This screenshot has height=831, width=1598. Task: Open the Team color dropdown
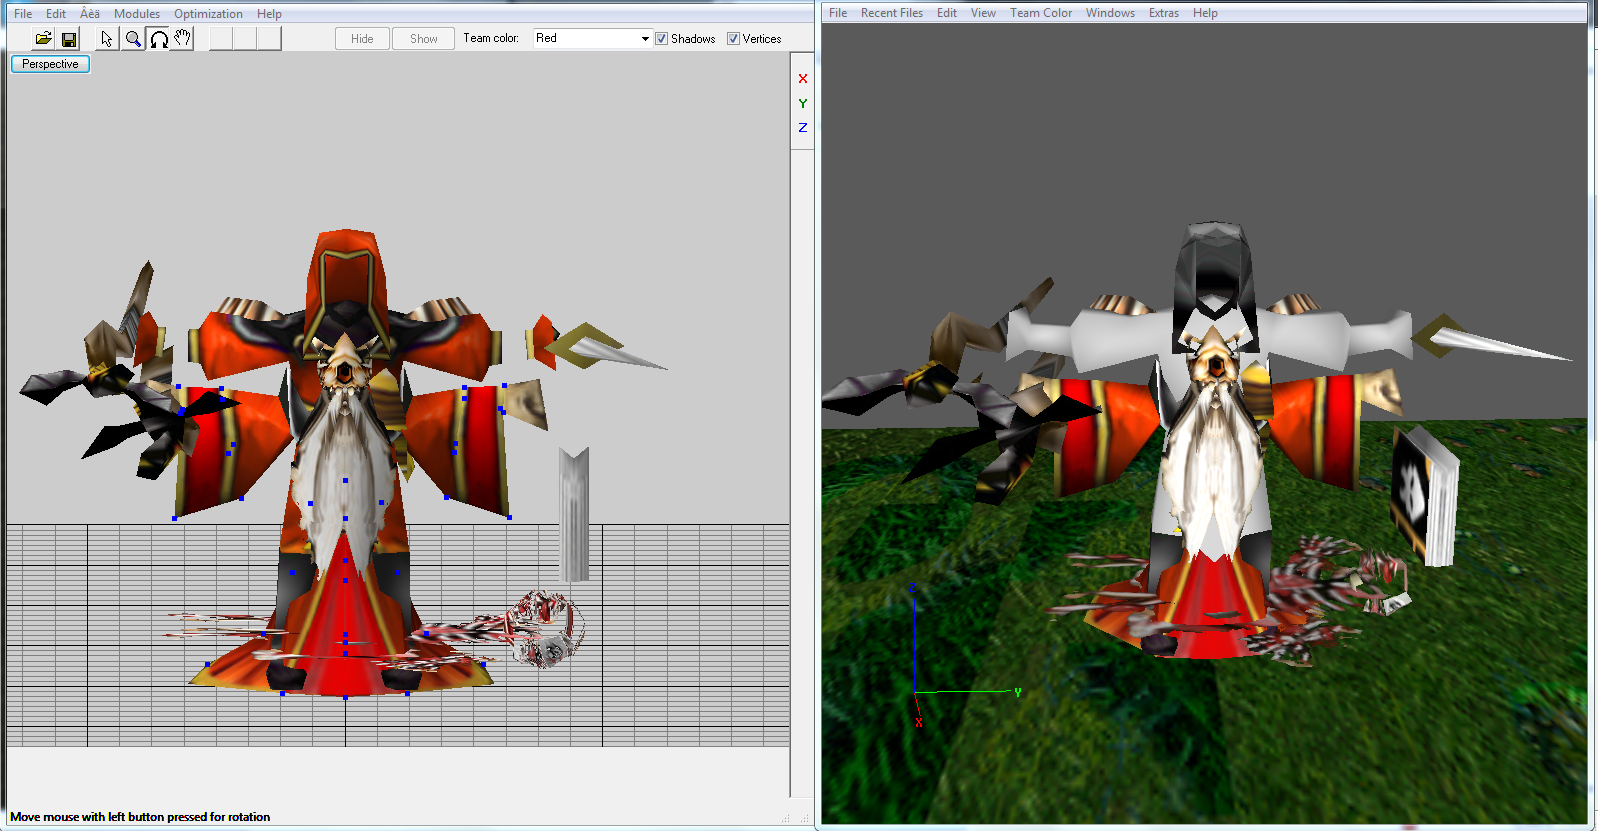pyautogui.click(x=592, y=38)
